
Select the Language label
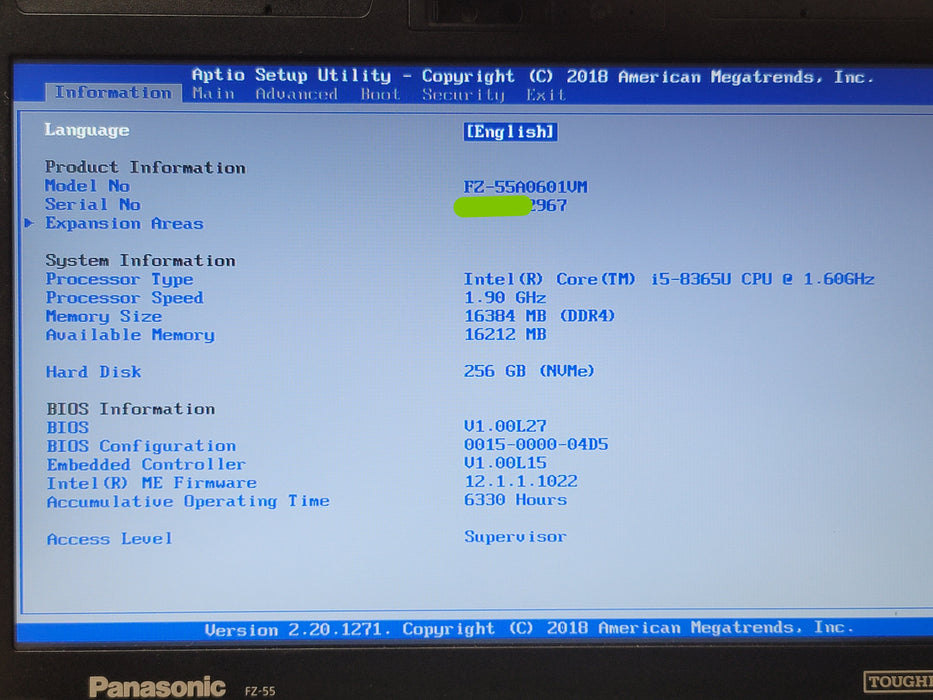[x=87, y=130]
